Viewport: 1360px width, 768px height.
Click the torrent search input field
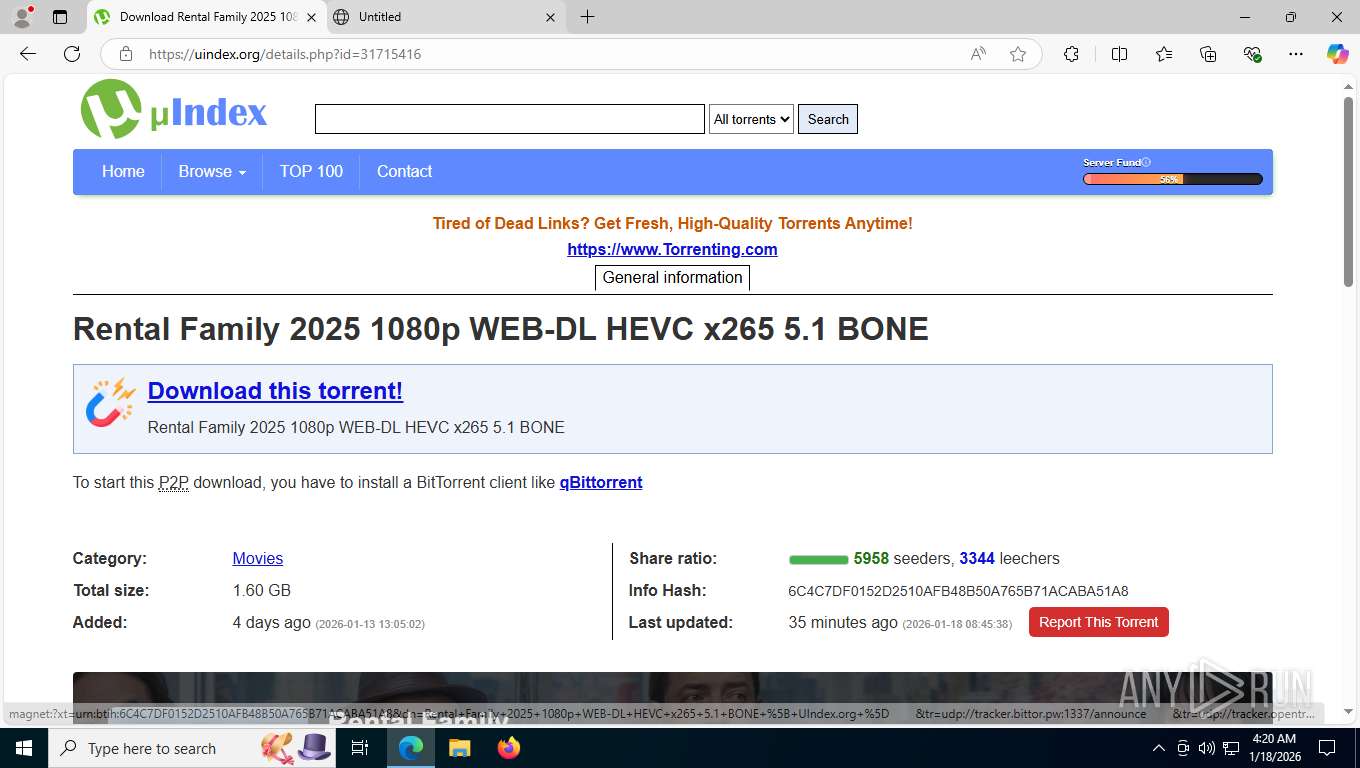click(510, 119)
